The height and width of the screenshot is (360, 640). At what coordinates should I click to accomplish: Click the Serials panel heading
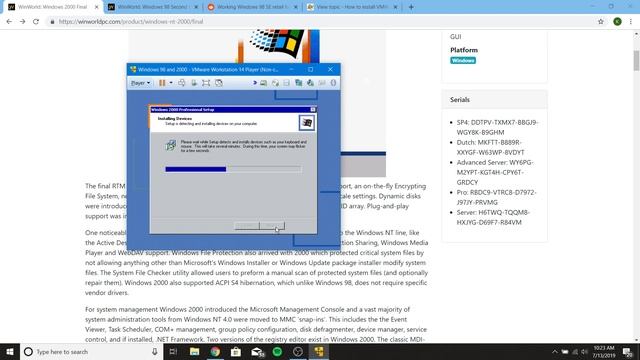coord(460,100)
